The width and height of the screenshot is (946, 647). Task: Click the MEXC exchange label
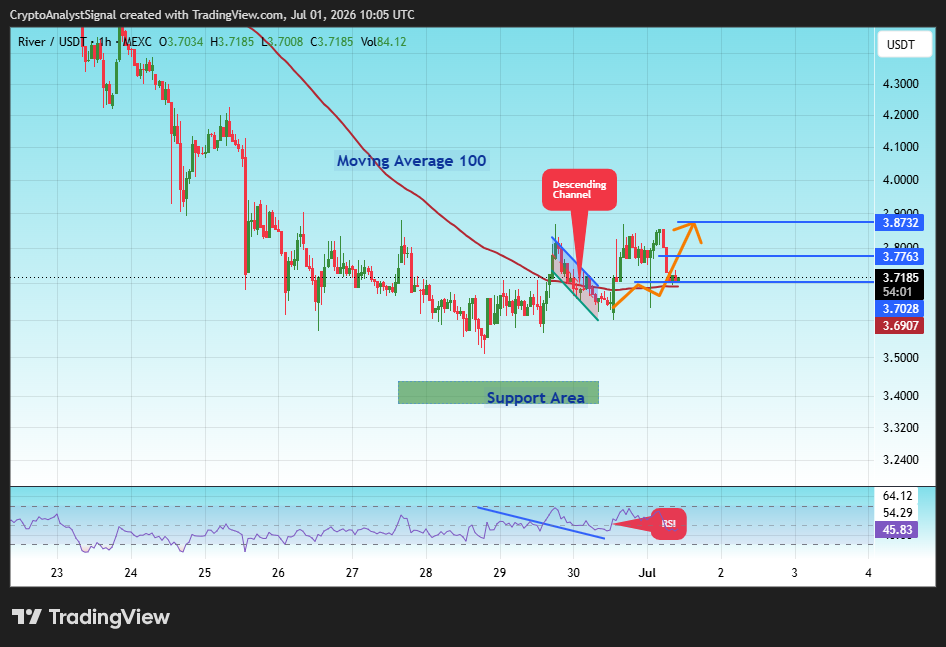click(x=137, y=42)
